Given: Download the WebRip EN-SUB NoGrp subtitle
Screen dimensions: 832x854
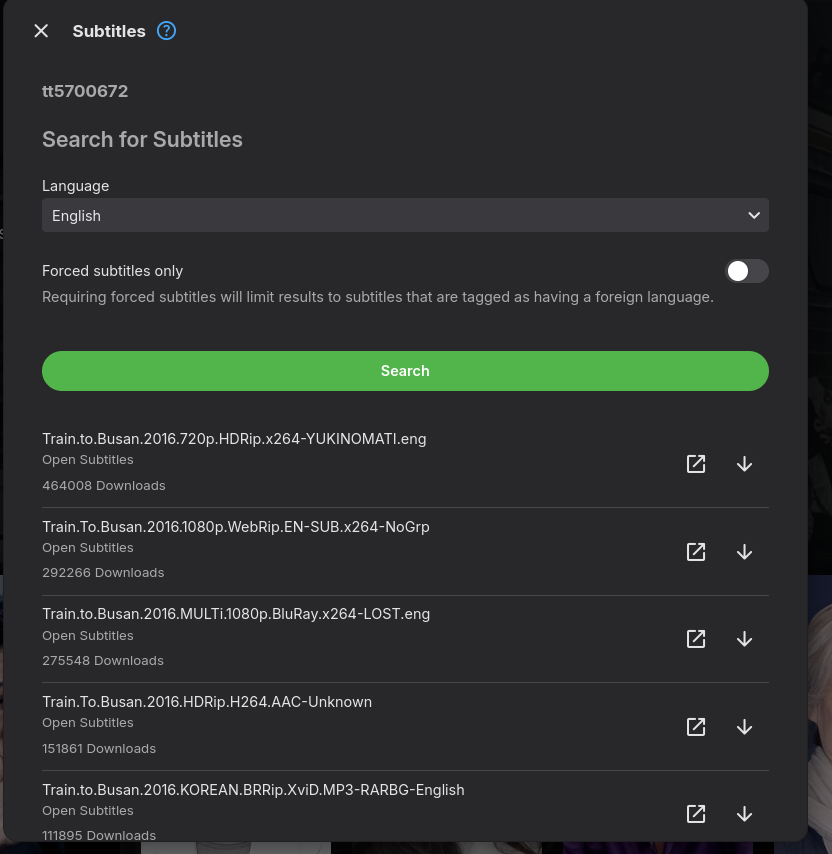Looking at the screenshot, I should [744, 552].
